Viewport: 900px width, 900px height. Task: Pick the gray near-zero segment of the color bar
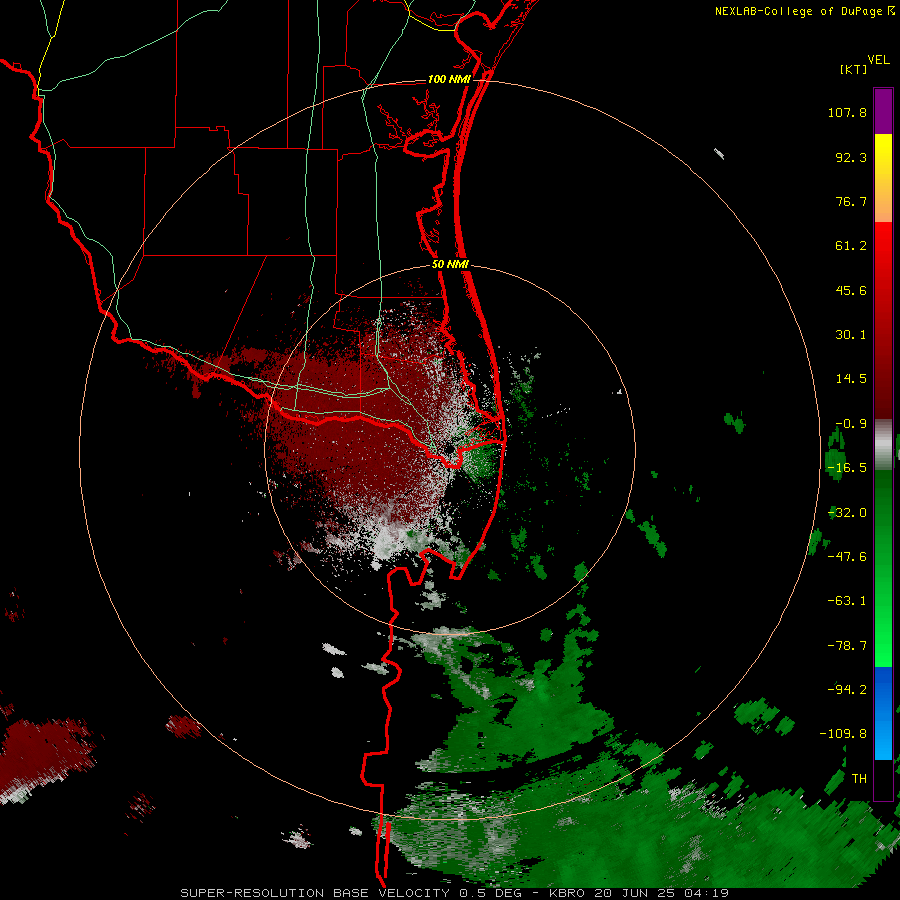[883, 443]
